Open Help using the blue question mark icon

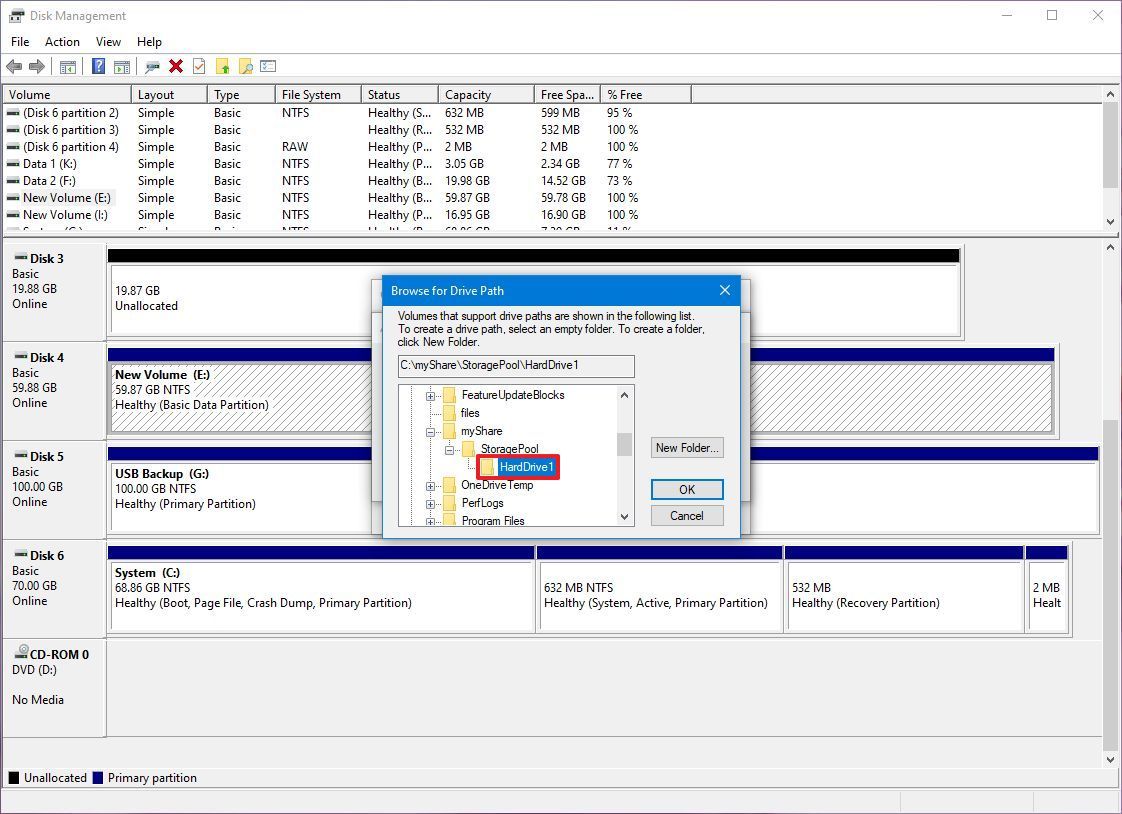pyautogui.click(x=97, y=66)
